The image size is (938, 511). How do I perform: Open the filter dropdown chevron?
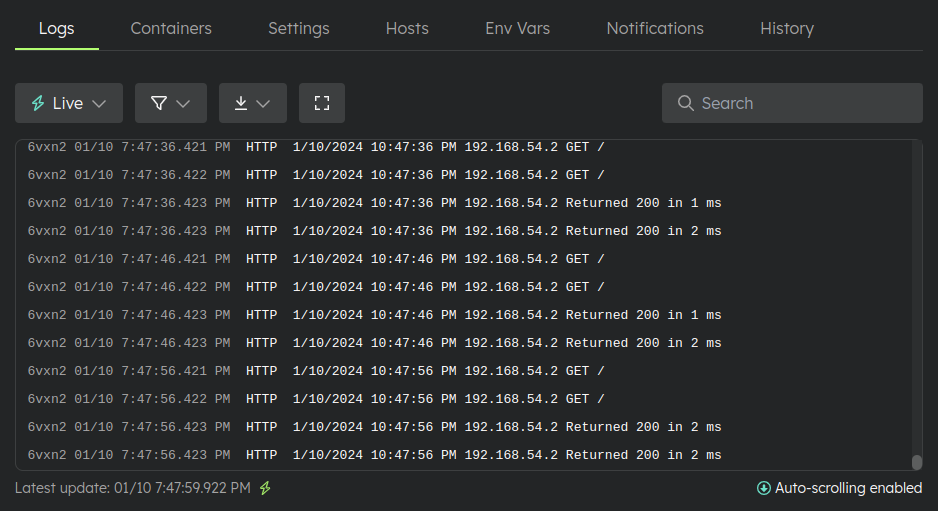[x=183, y=103]
